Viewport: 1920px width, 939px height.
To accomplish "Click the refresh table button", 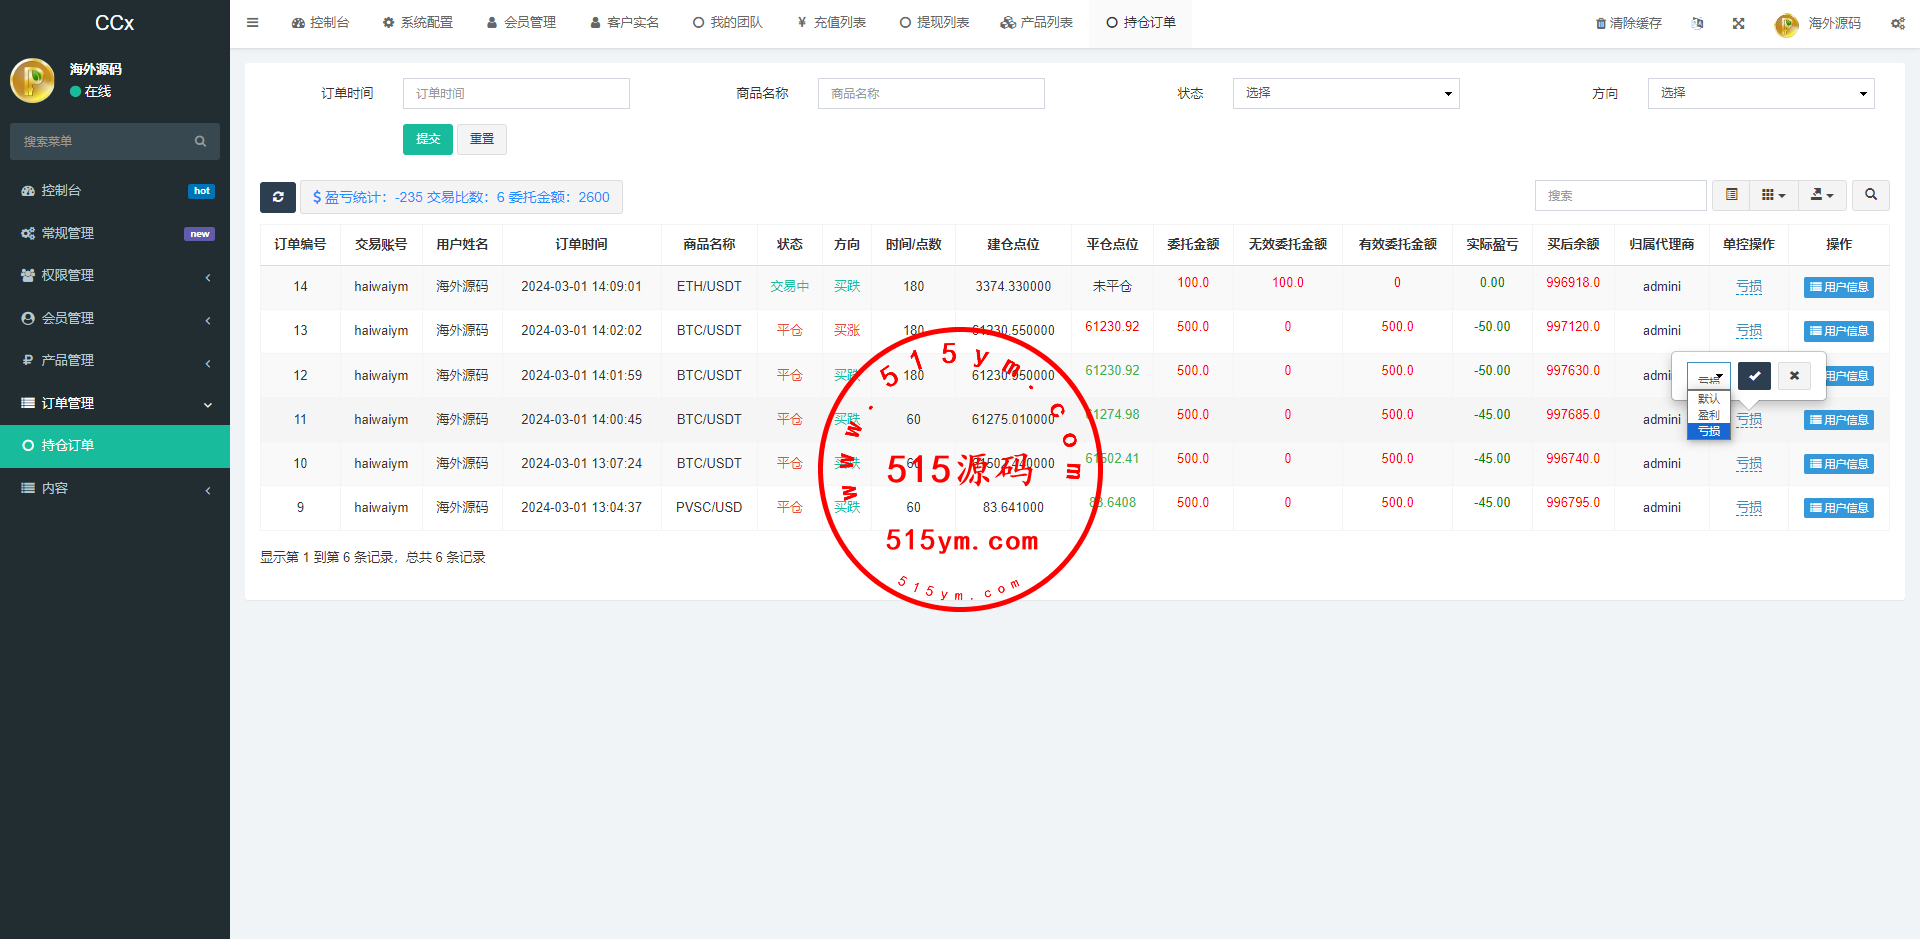I will tap(278, 197).
